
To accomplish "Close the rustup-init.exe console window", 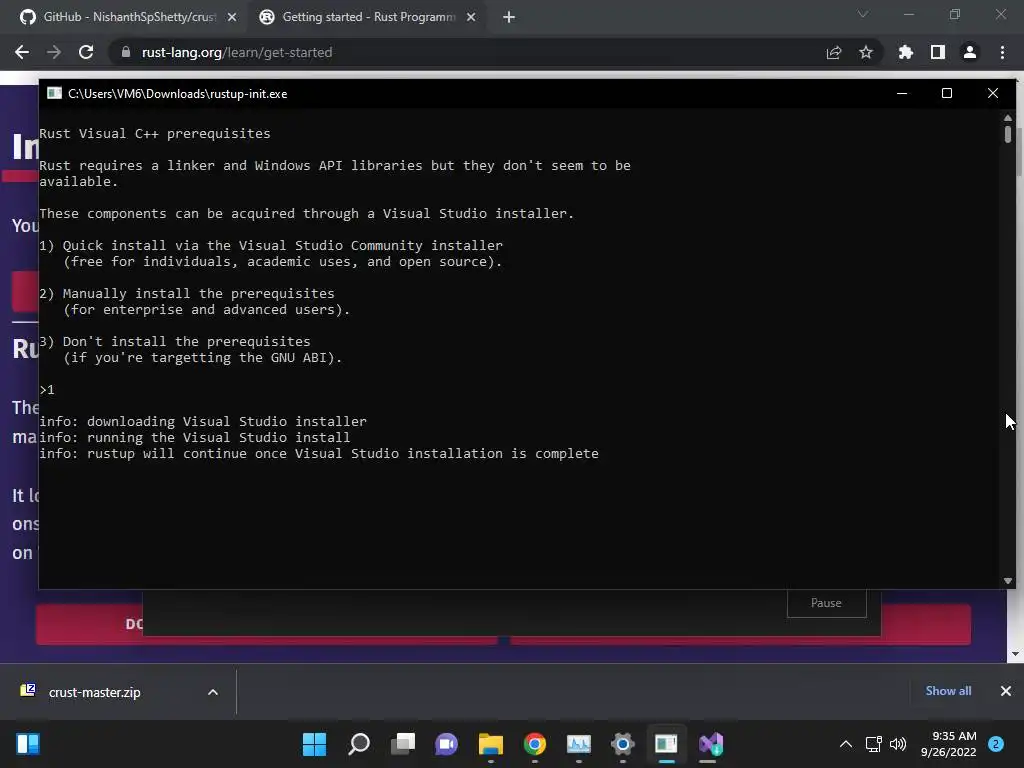I will point(993,93).
